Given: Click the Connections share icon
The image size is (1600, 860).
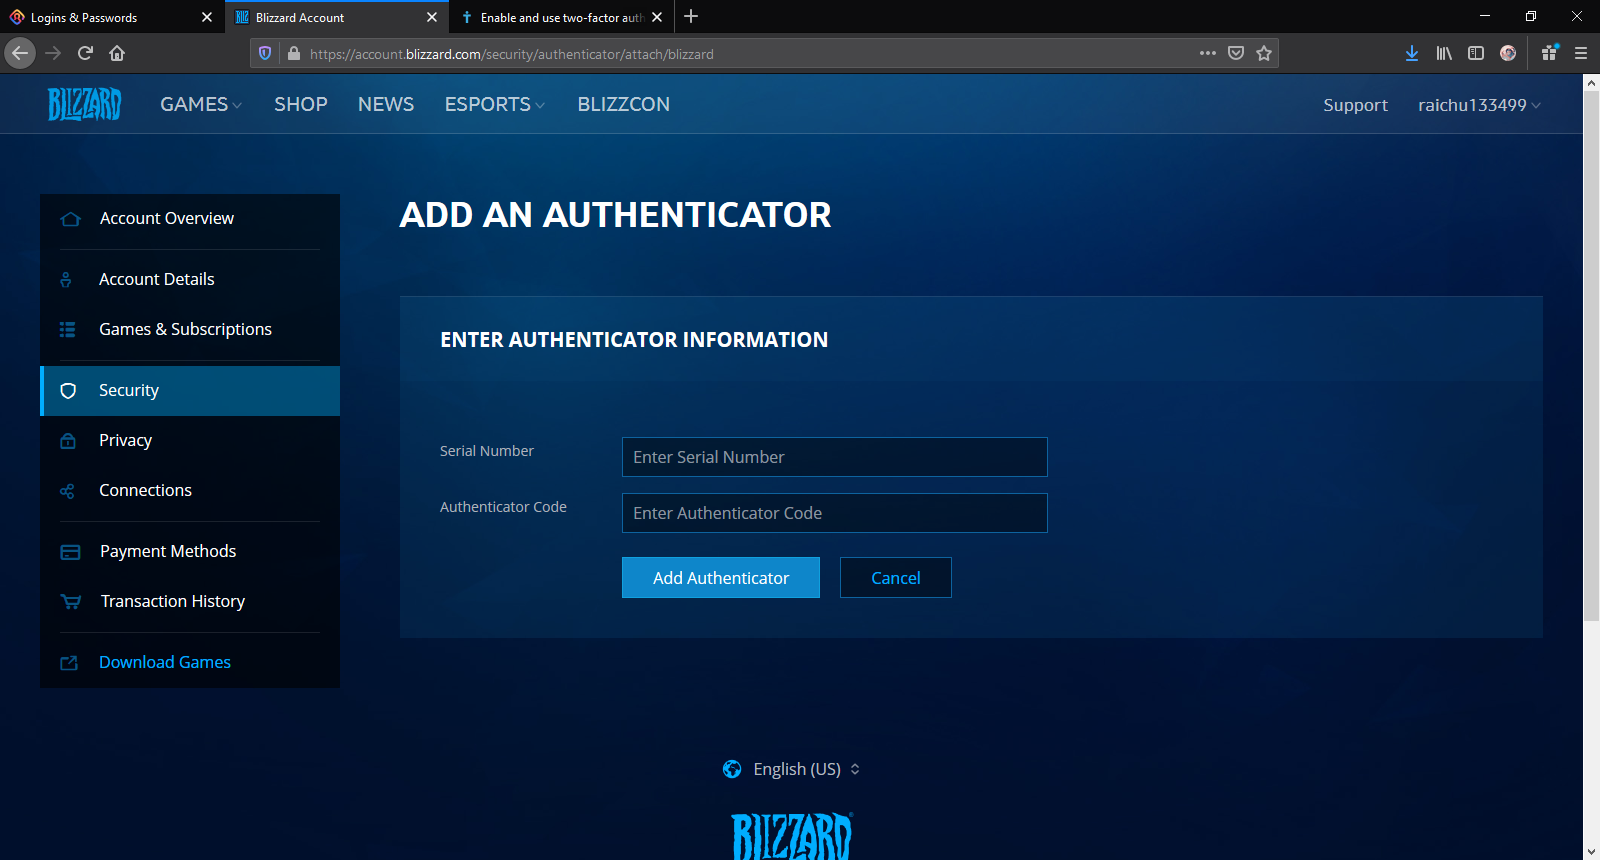Looking at the screenshot, I should (x=67, y=491).
